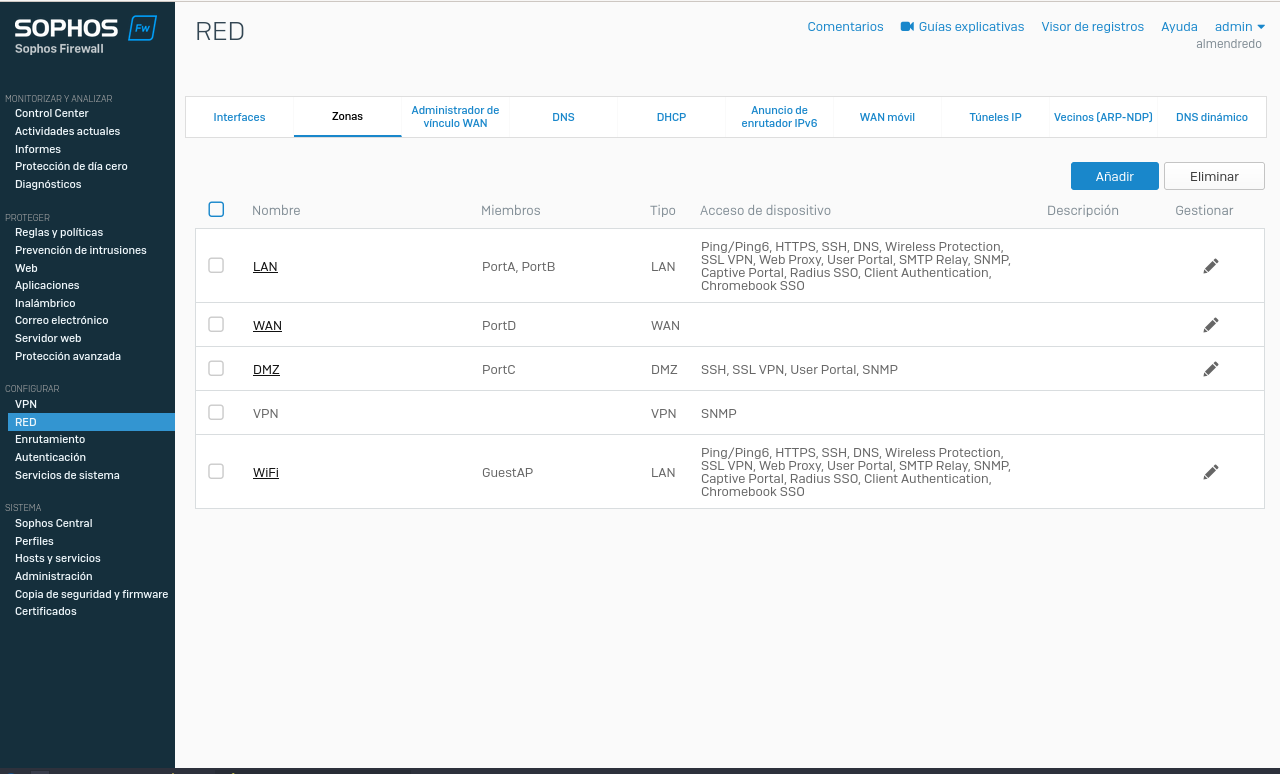Go to the DNS dinámico tab

click(x=1211, y=117)
